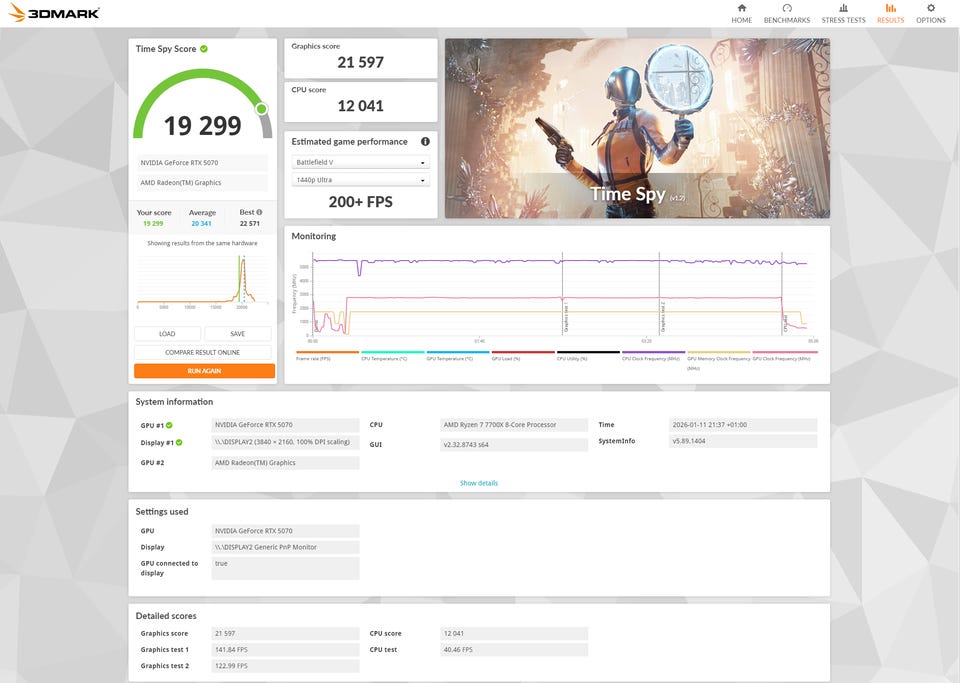The image size is (960, 683).
Task: Click the Graphics score 21 597 card
Action: click(x=361, y=58)
